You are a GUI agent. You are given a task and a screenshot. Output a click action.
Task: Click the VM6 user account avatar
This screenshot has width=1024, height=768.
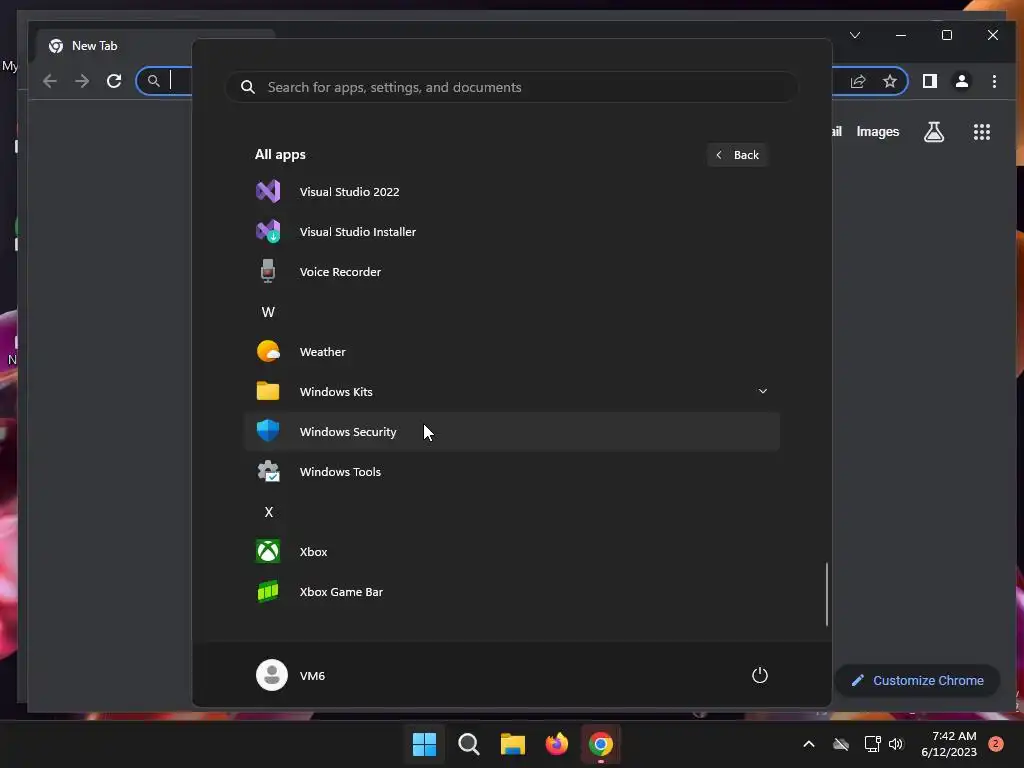(x=272, y=675)
